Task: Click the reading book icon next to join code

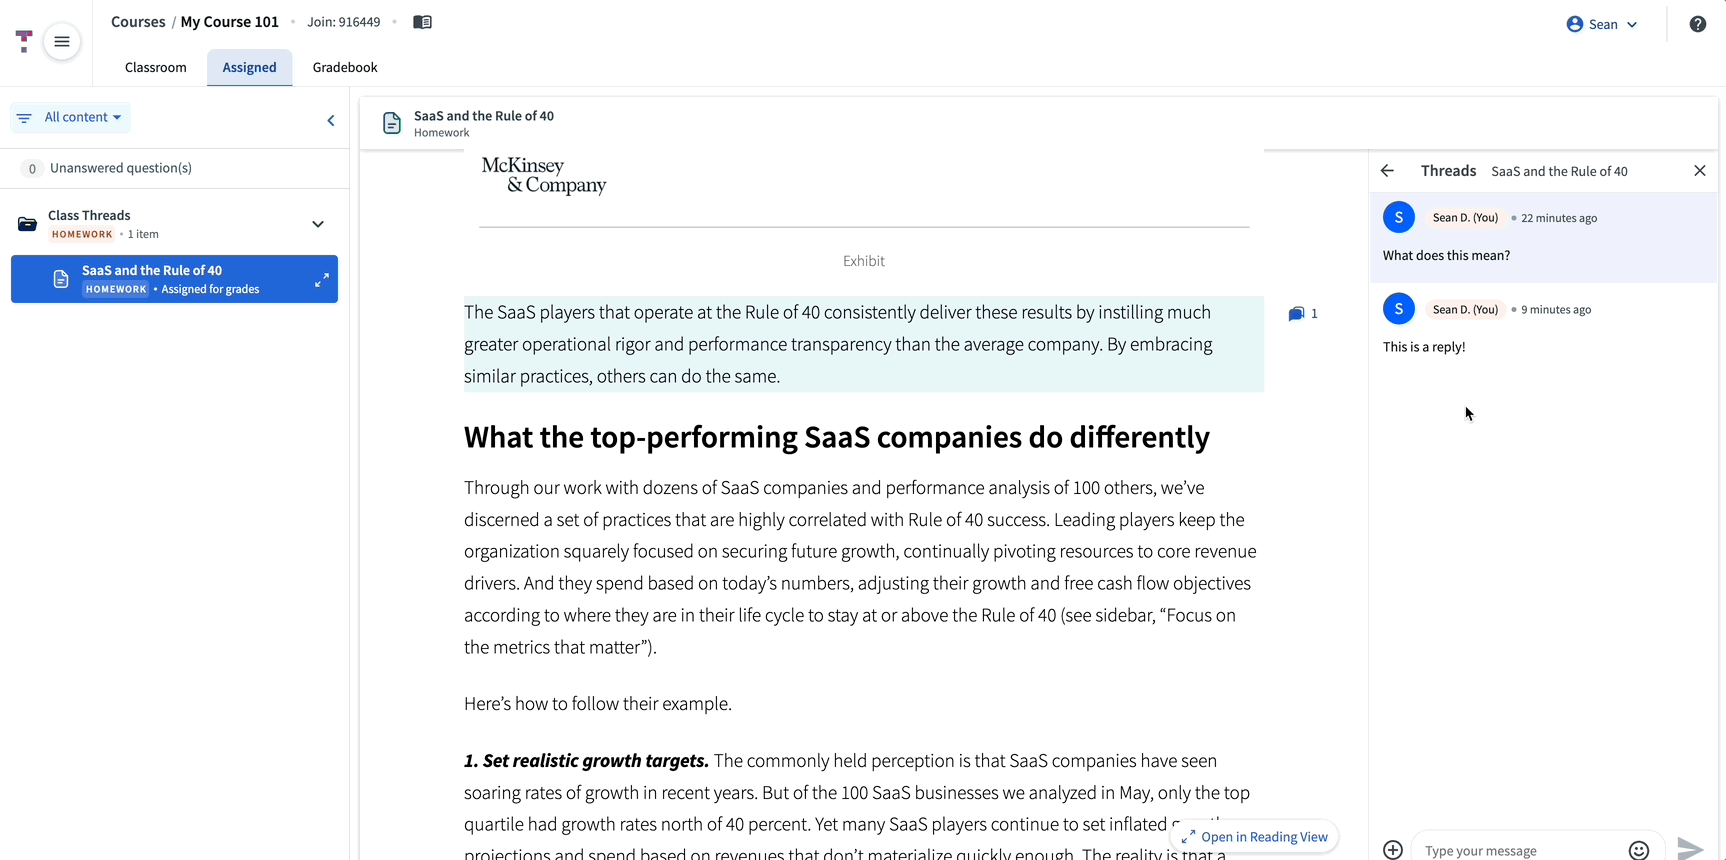Action: click(x=422, y=22)
